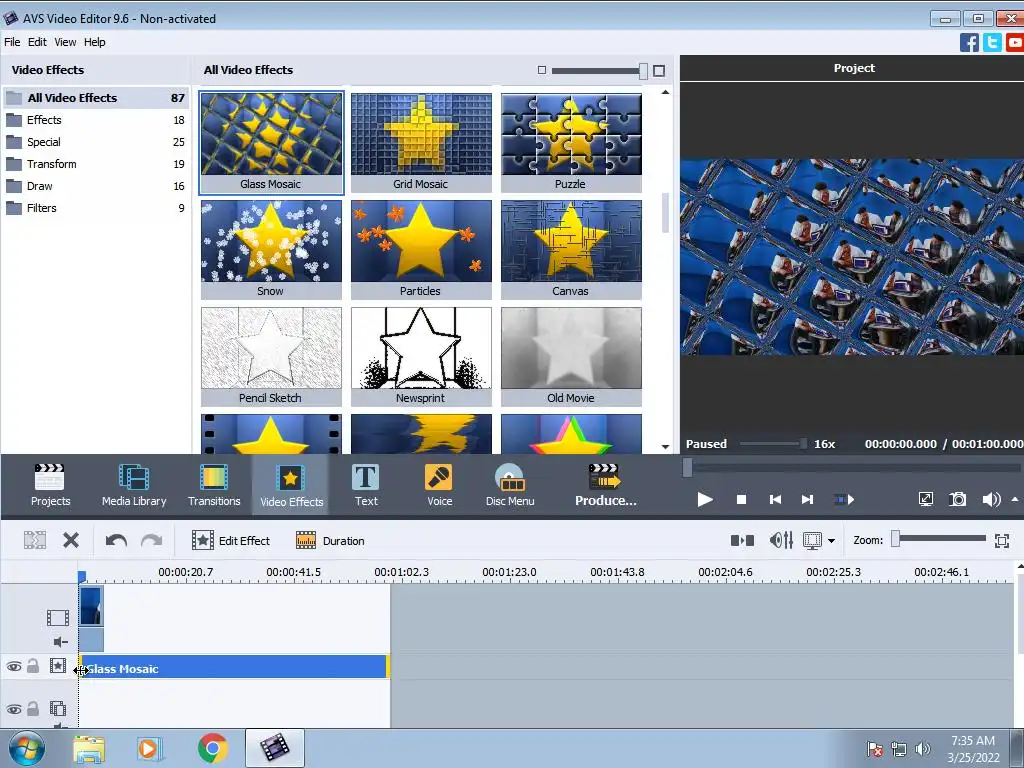Select the Effects category folder
The width and height of the screenshot is (1024, 768).
[96, 120]
